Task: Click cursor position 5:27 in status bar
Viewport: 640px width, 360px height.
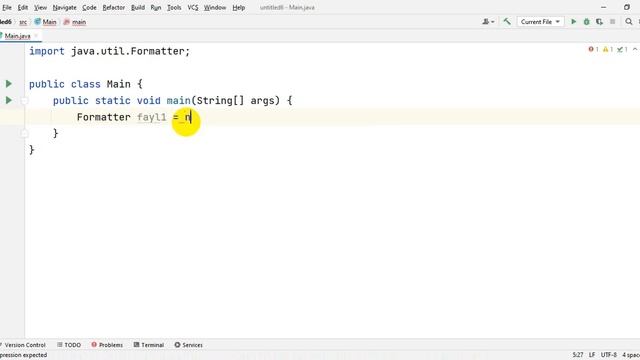Action: (578, 355)
